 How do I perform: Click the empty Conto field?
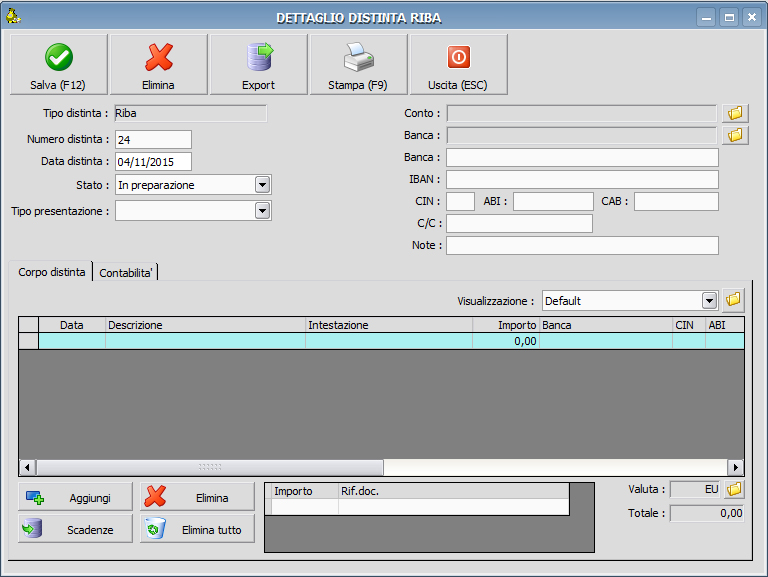coord(582,113)
